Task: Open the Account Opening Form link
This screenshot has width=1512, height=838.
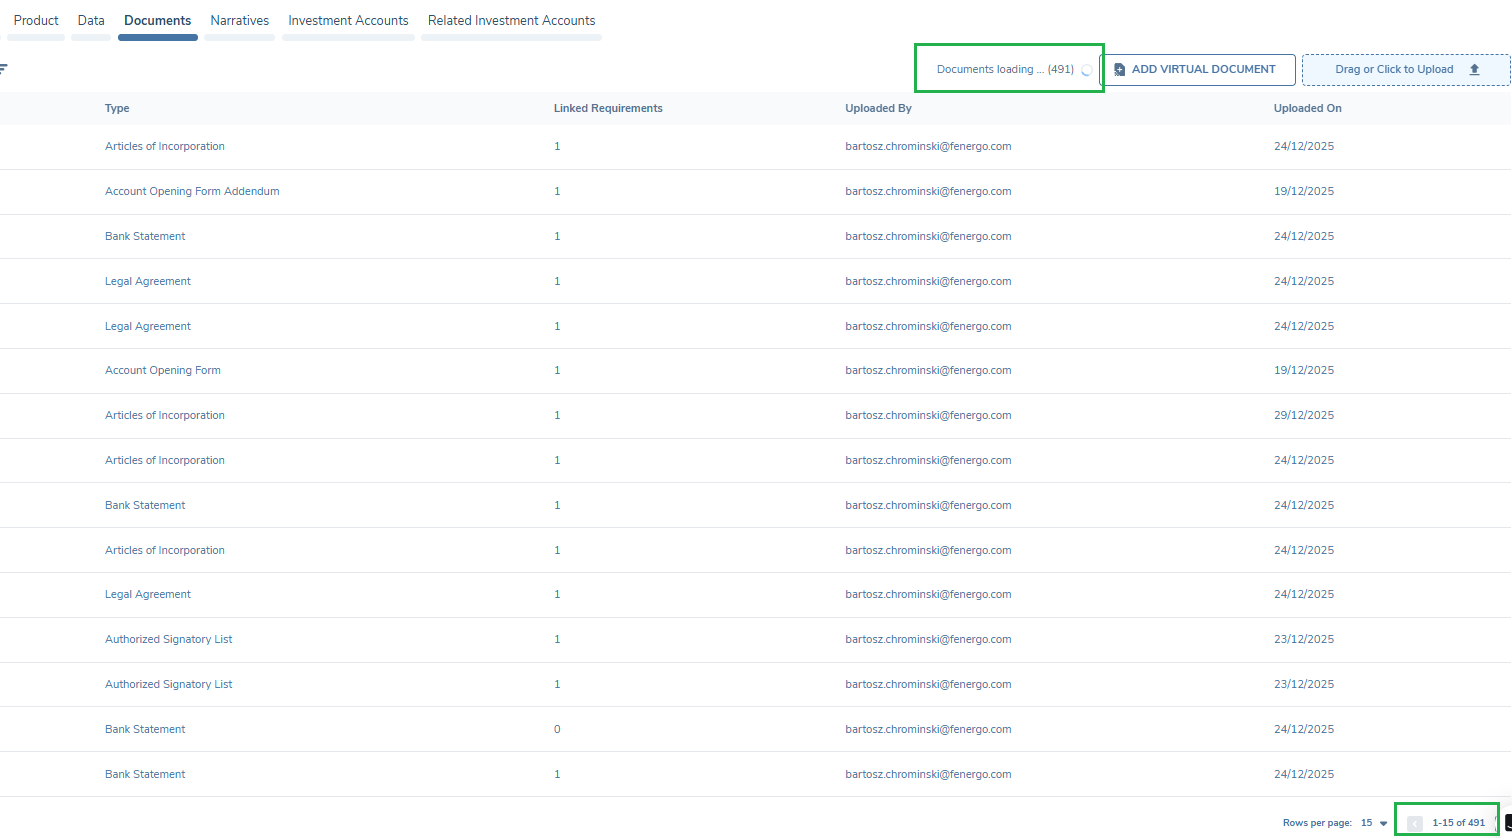Action: (x=163, y=370)
